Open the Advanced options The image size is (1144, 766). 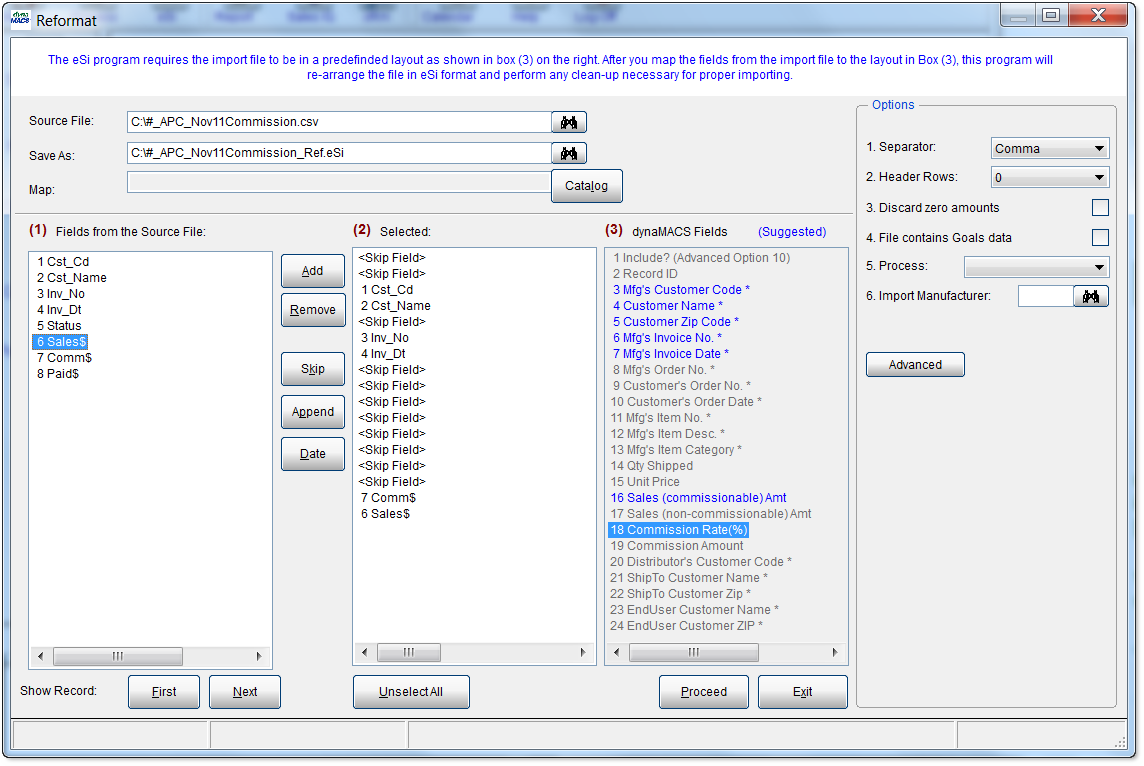pyautogui.click(x=915, y=365)
